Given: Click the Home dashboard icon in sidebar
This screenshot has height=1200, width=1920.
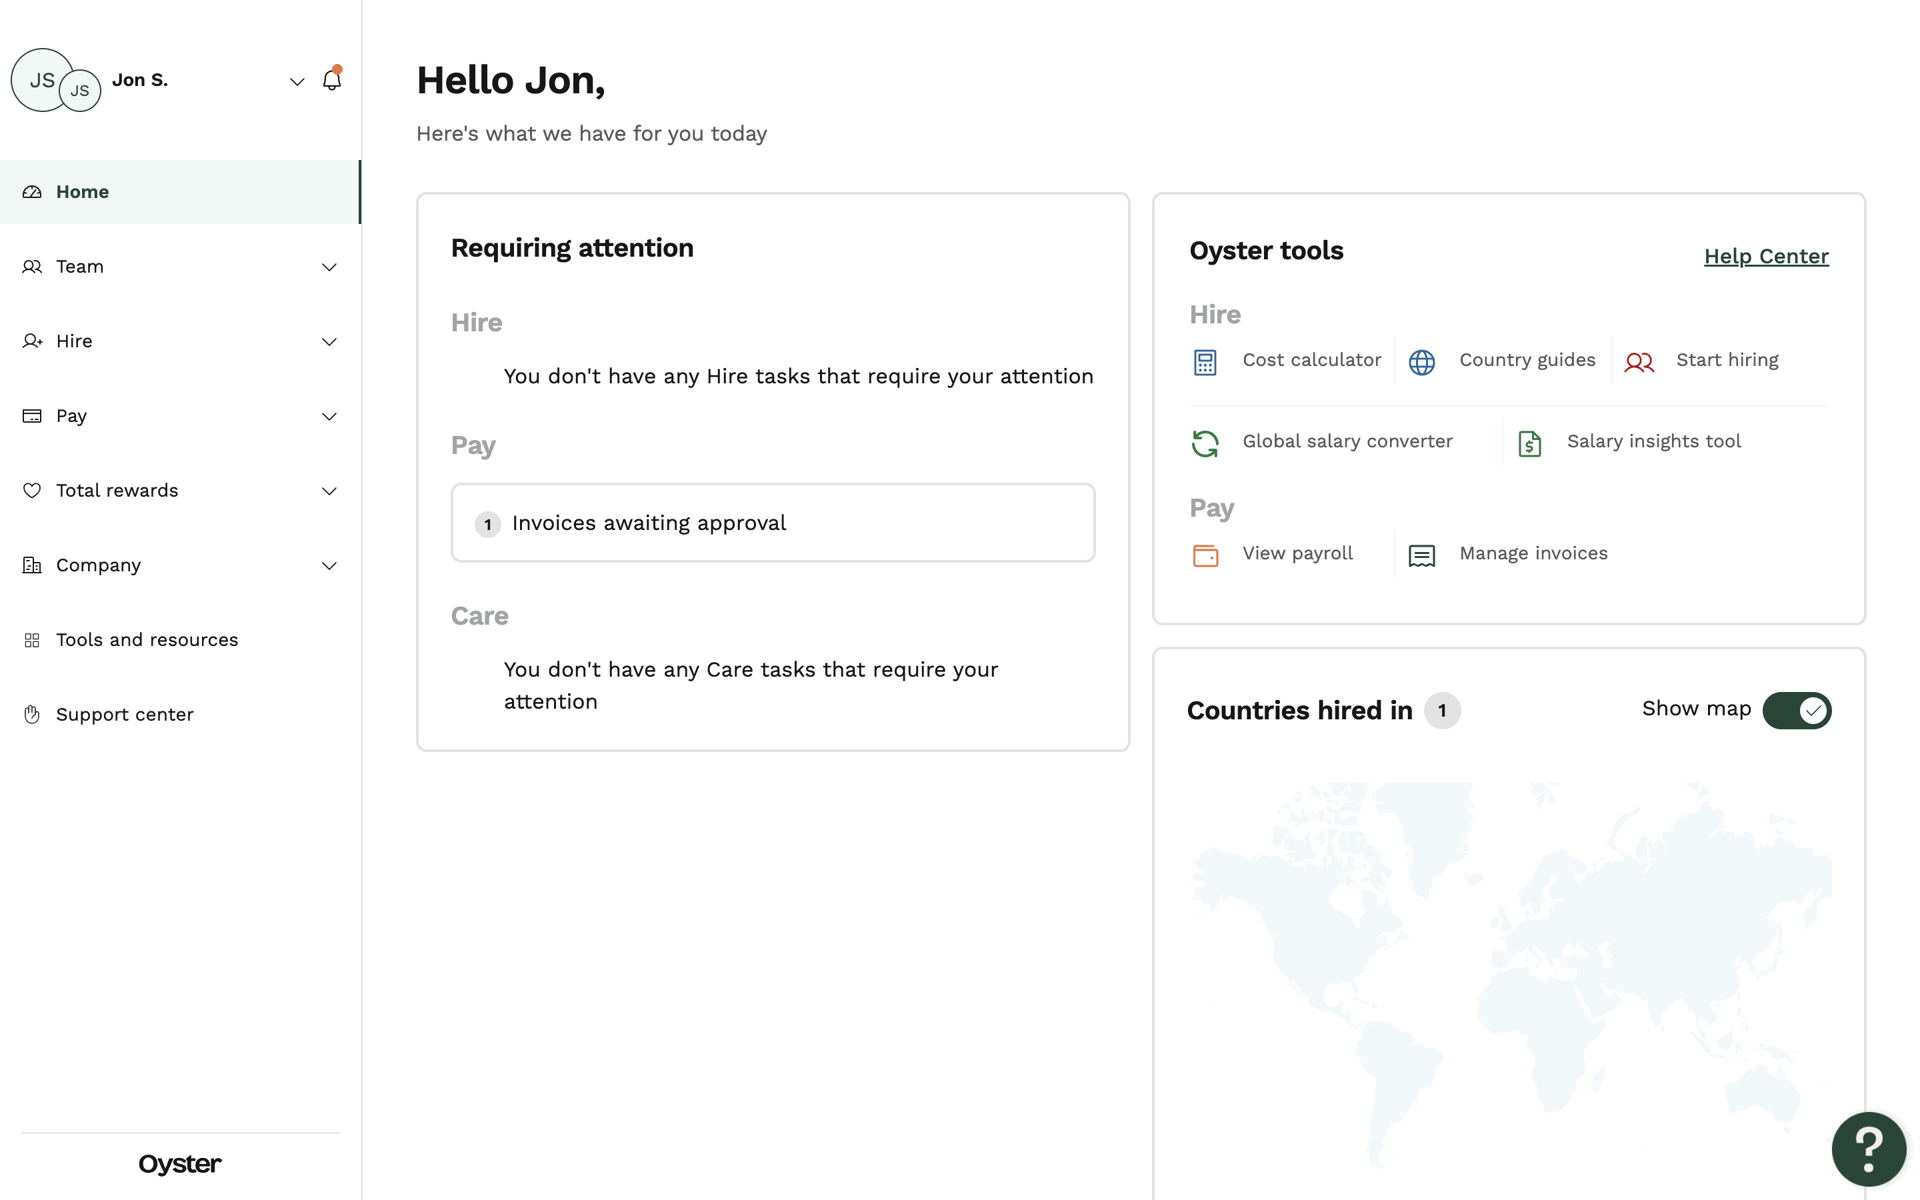Looking at the screenshot, I should [32, 192].
